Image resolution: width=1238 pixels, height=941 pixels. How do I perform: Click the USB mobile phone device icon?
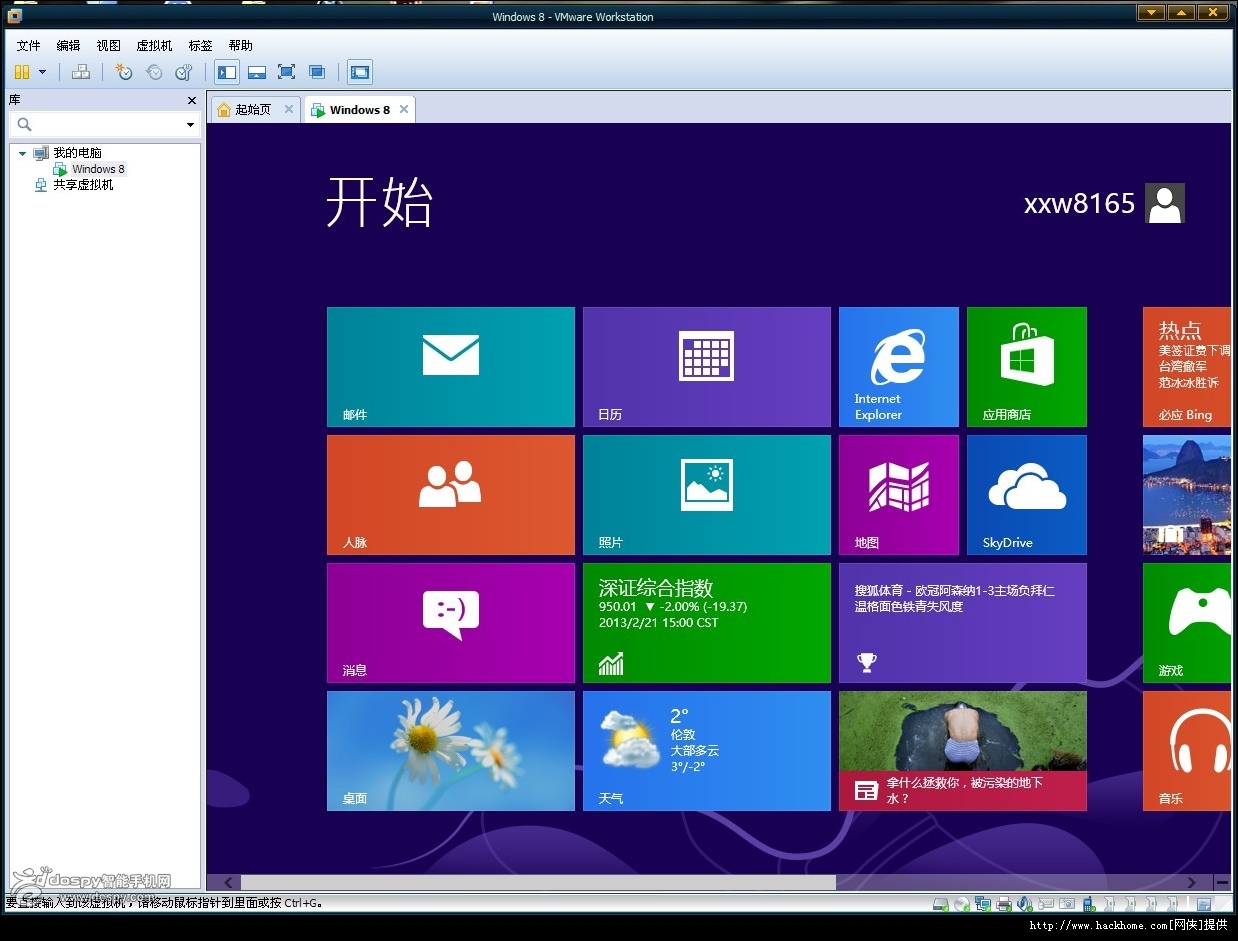[1088, 904]
